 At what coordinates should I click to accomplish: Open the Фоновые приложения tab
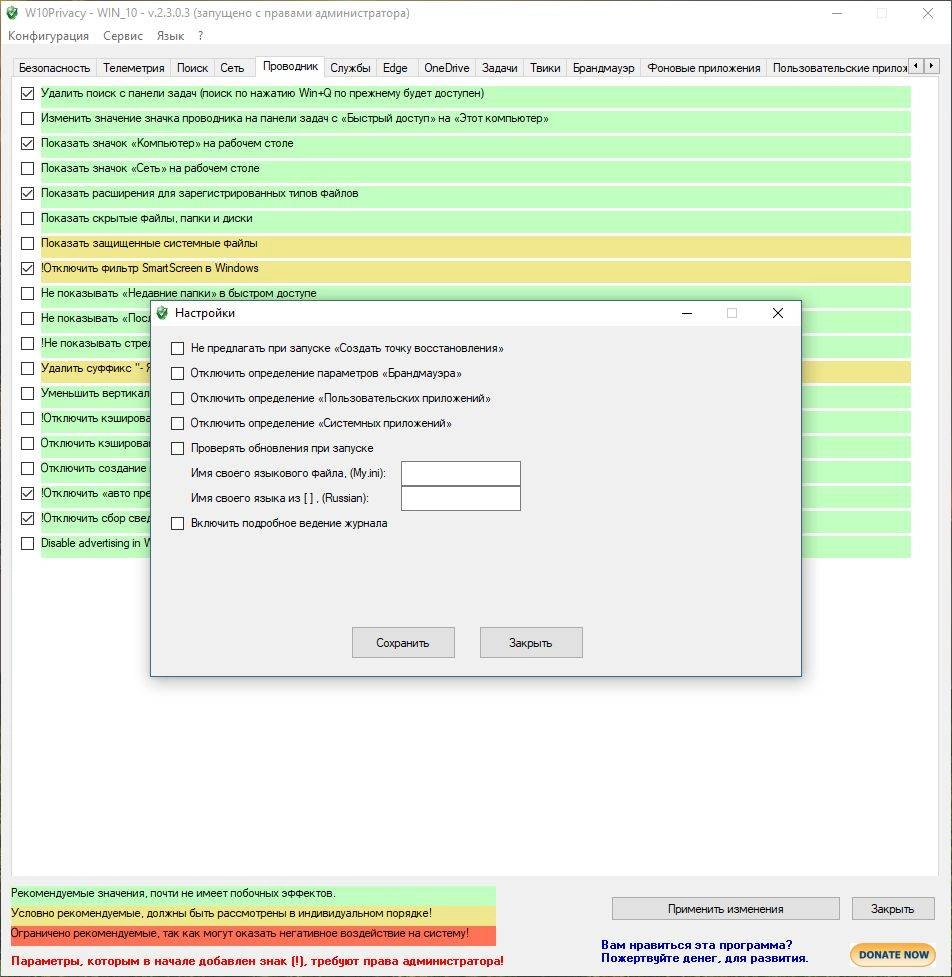point(703,68)
